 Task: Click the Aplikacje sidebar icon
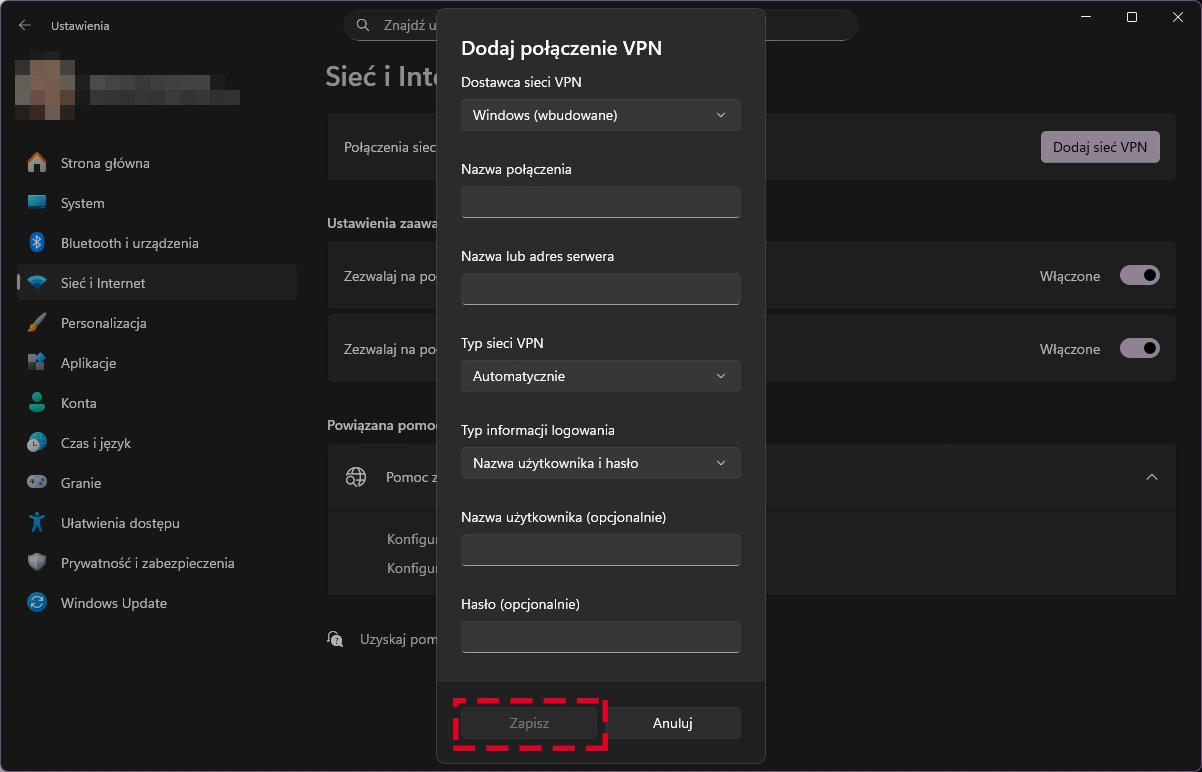(37, 363)
